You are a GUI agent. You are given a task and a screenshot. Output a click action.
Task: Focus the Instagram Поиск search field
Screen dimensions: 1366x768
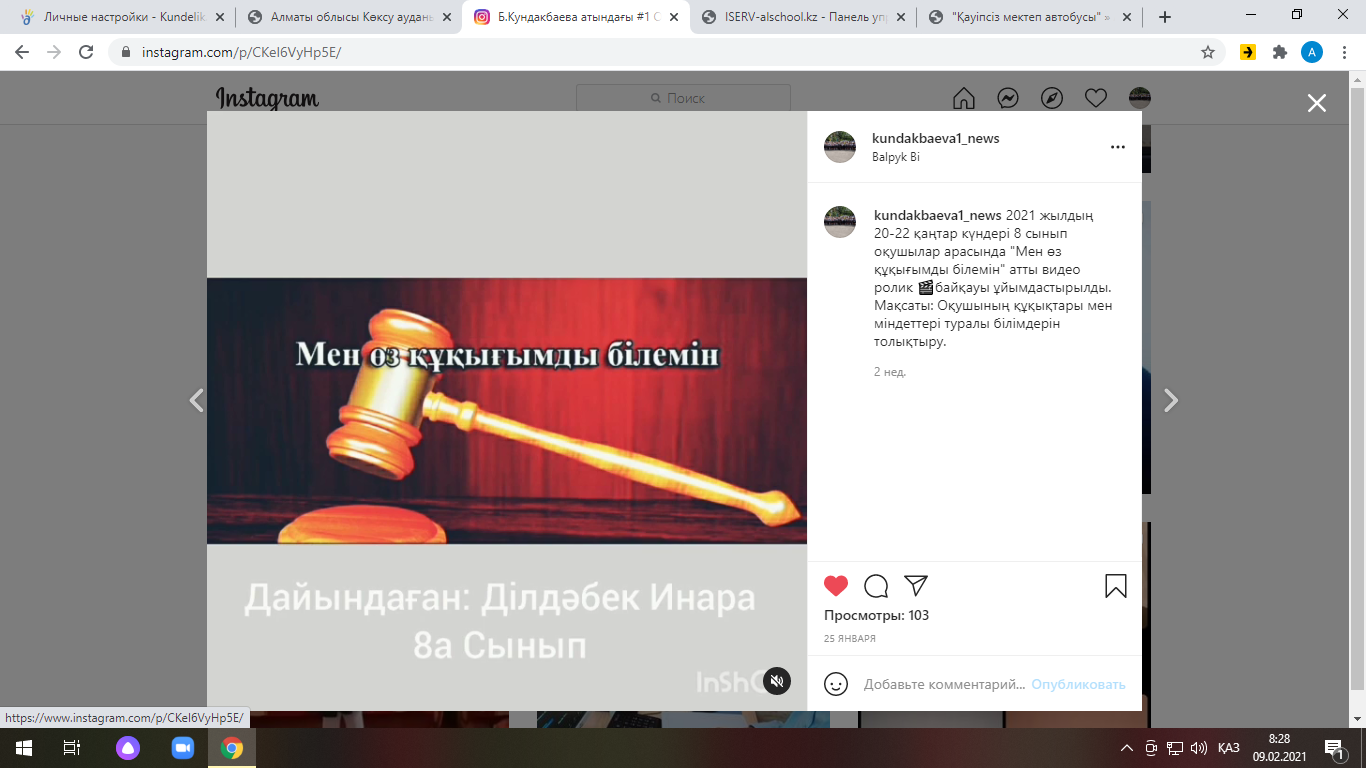pyautogui.click(x=683, y=98)
